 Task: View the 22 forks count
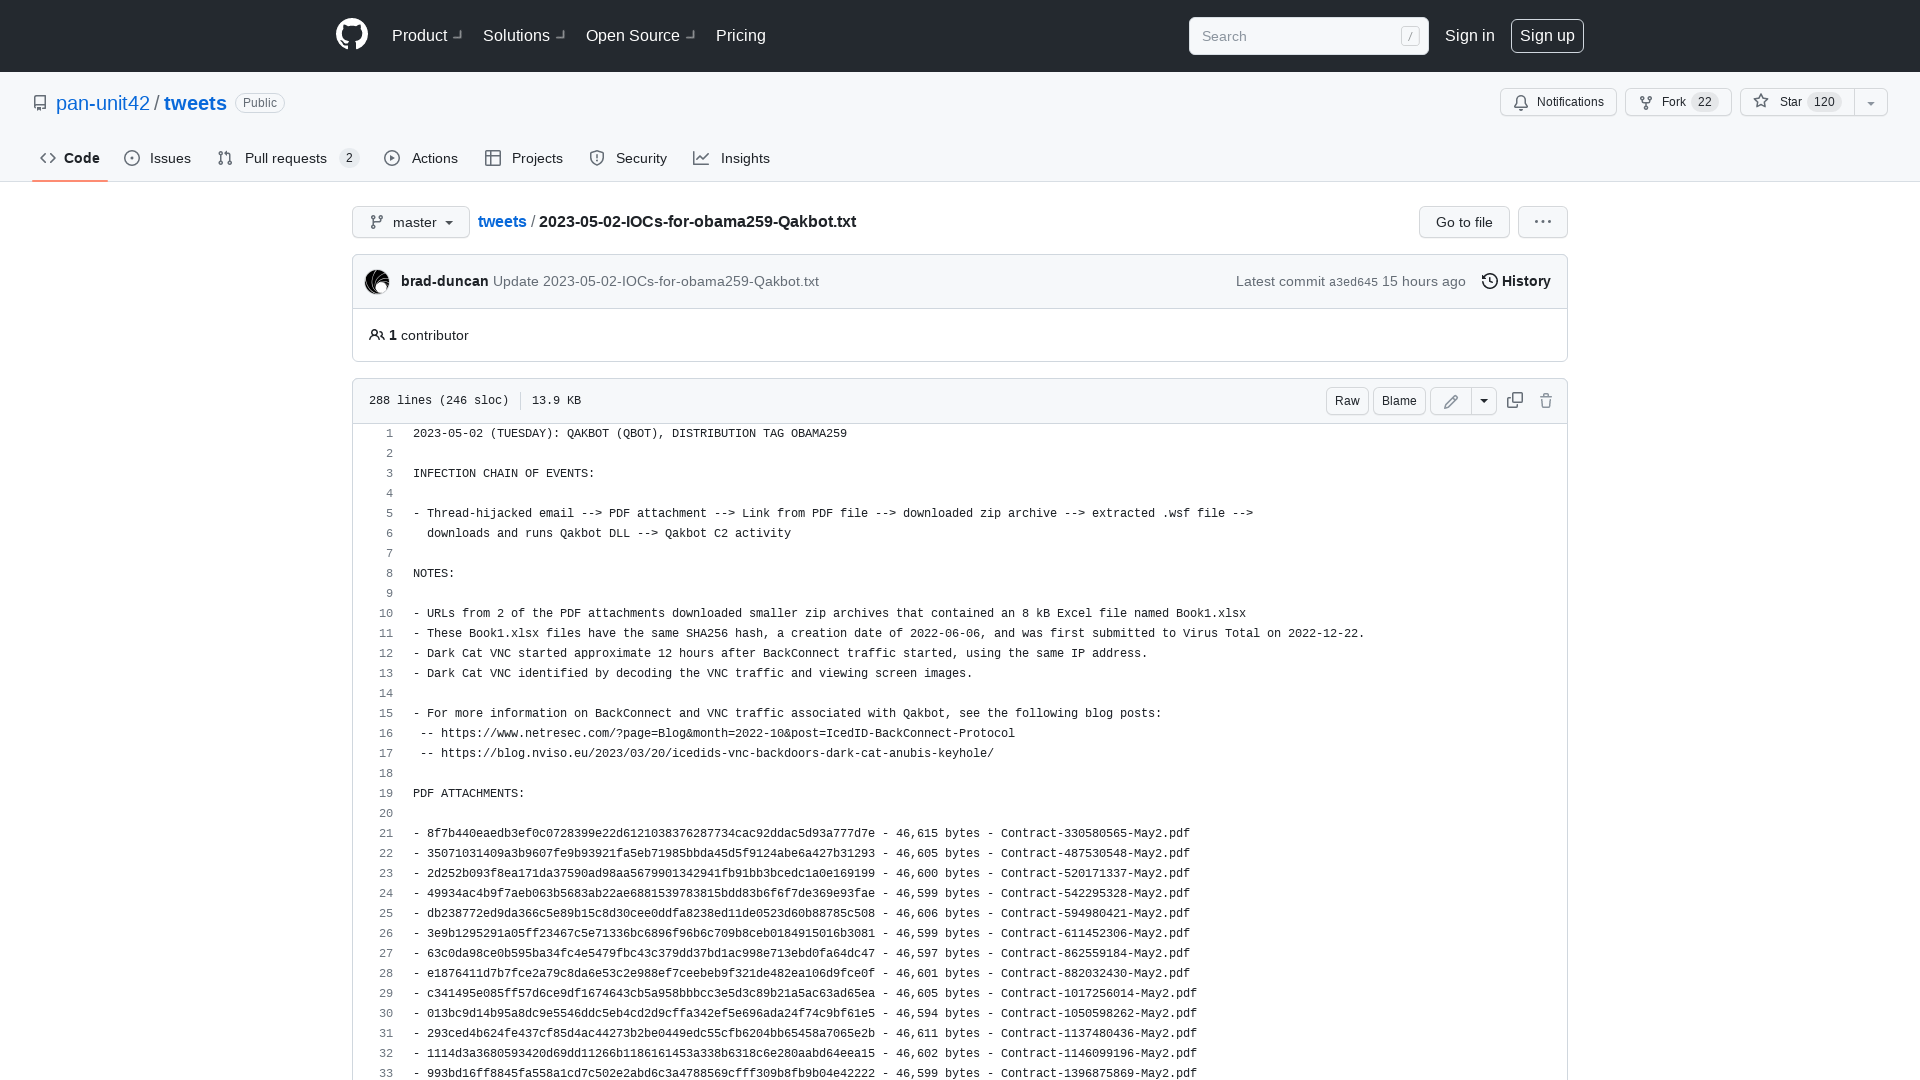click(1705, 102)
